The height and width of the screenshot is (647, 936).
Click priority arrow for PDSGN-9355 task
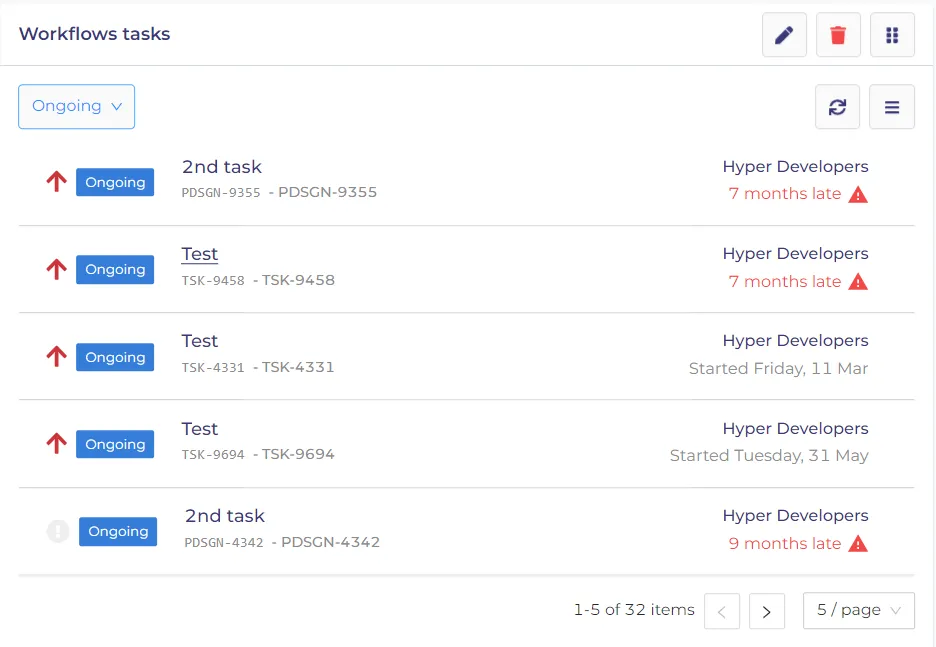57,181
